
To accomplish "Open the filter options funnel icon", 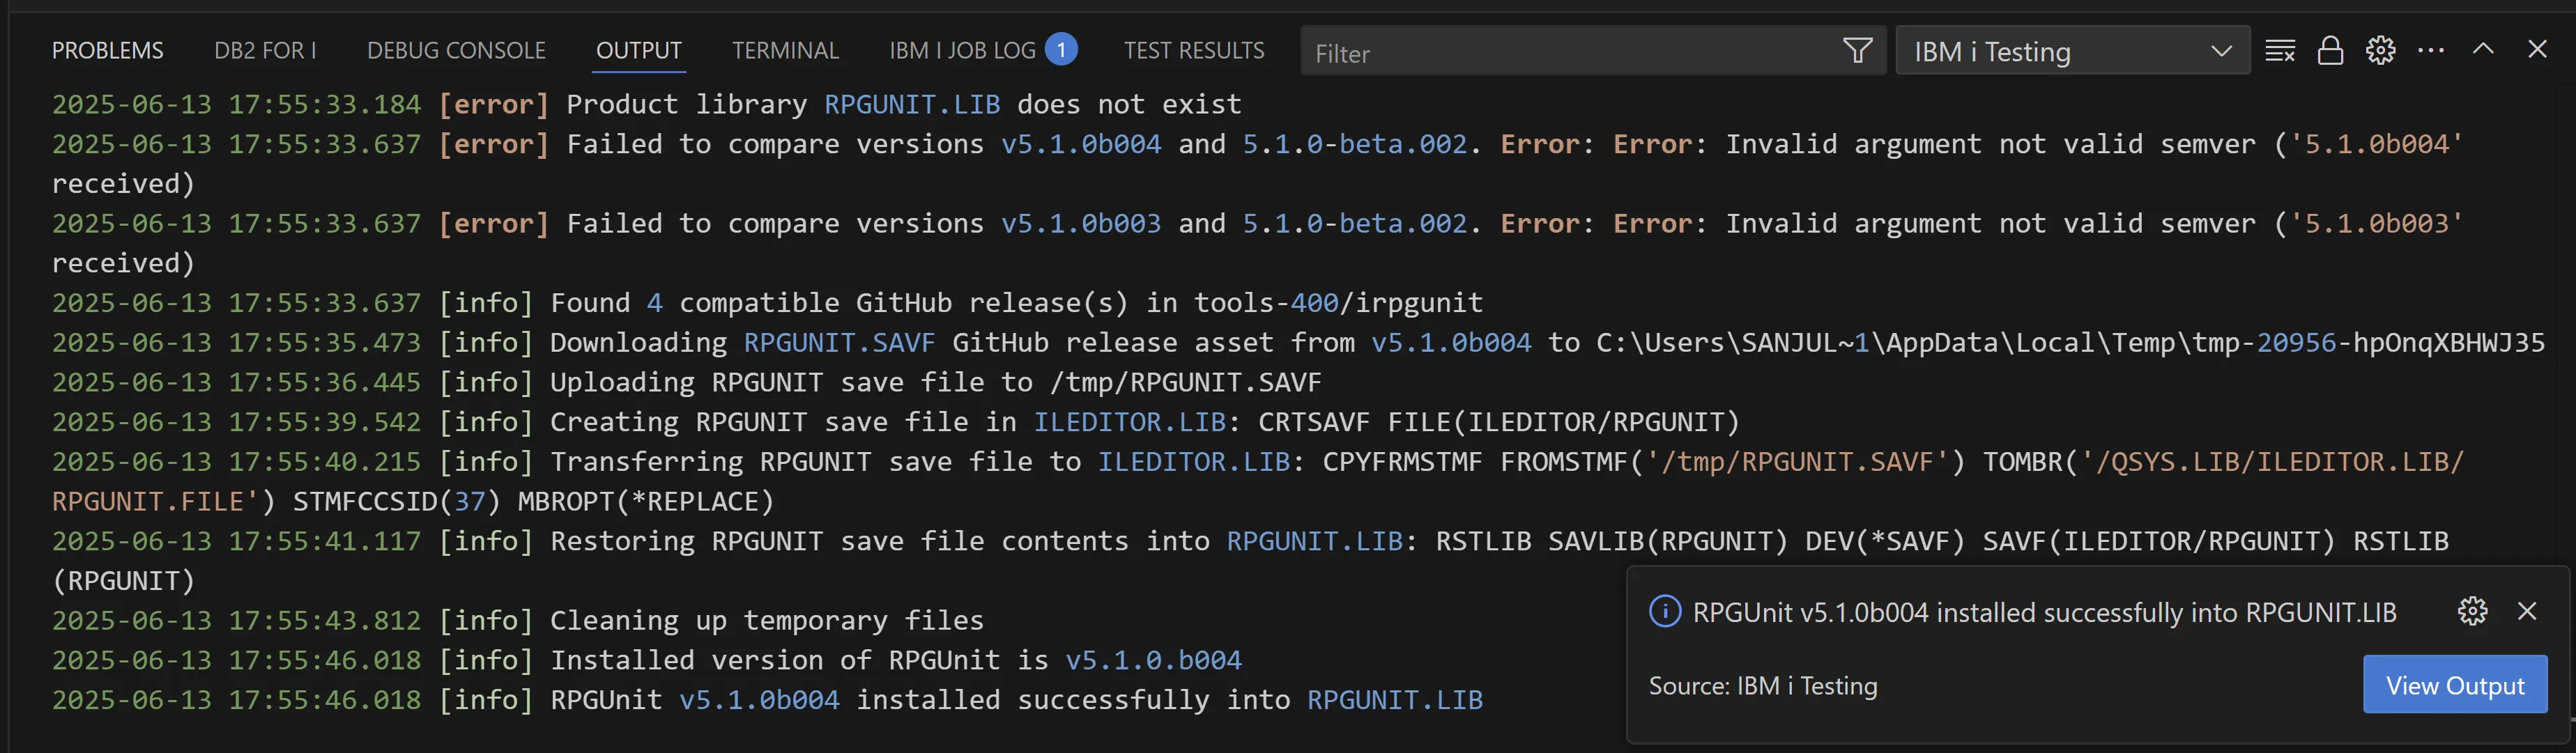I will [x=1857, y=51].
